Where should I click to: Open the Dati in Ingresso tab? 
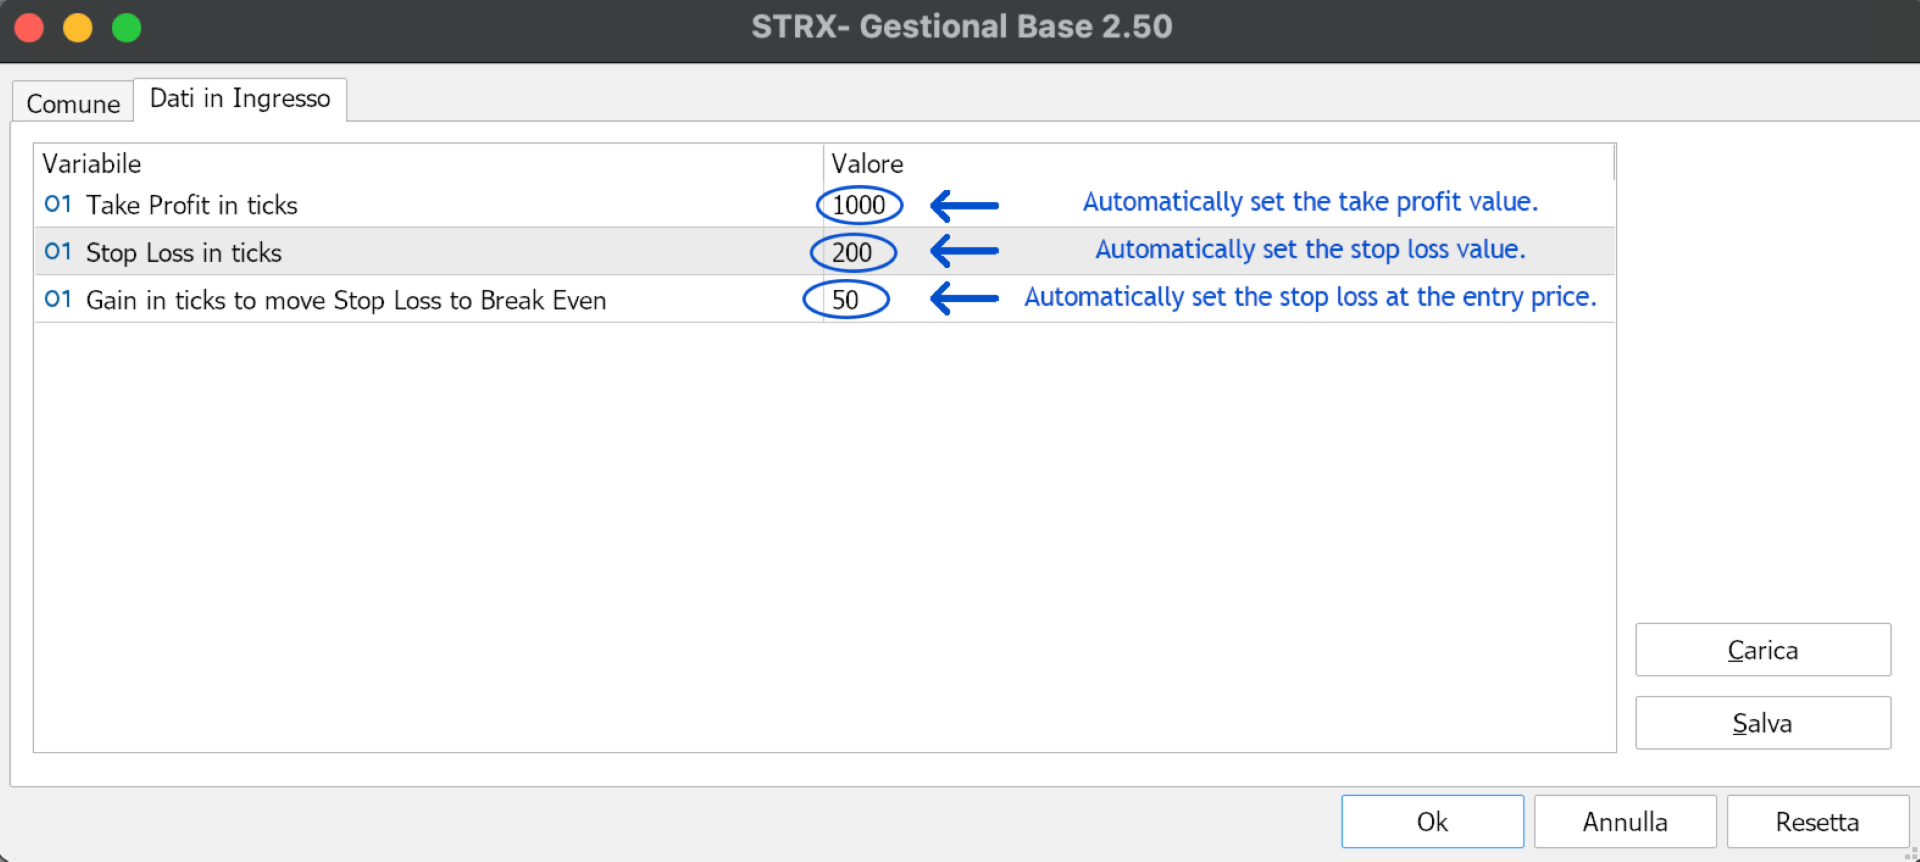[x=239, y=98]
